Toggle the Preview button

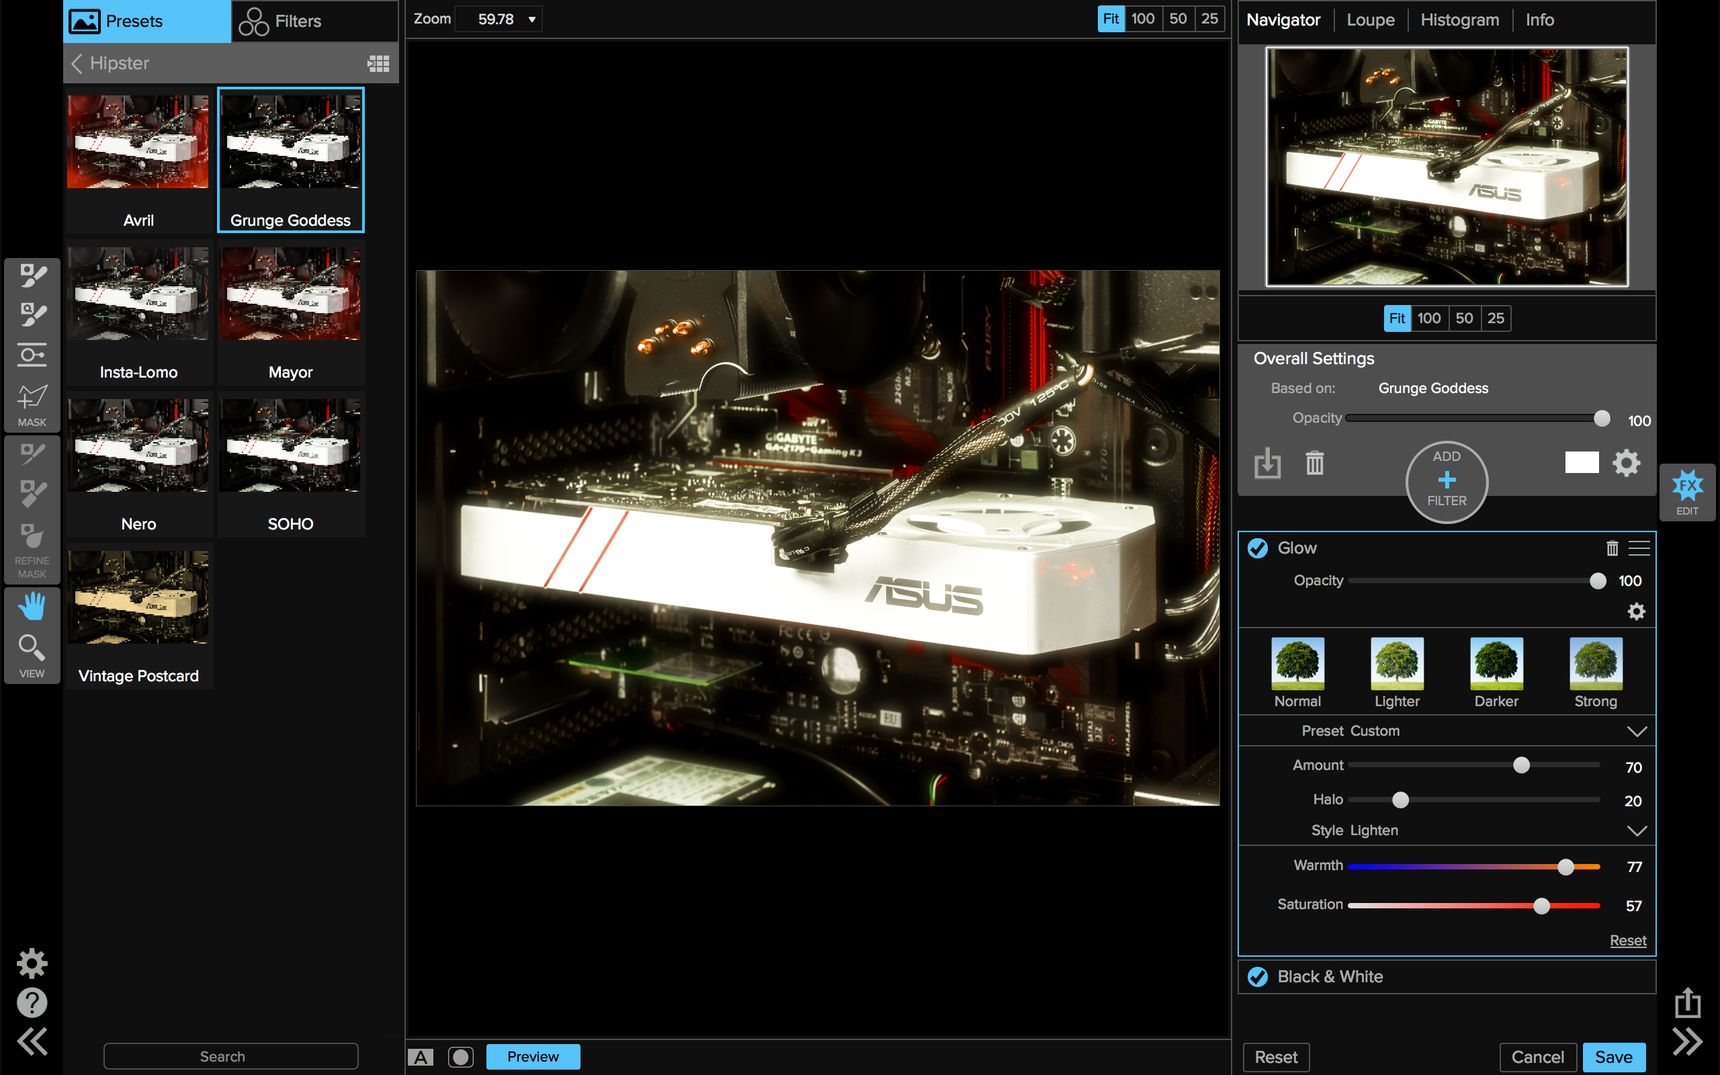pos(533,1057)
